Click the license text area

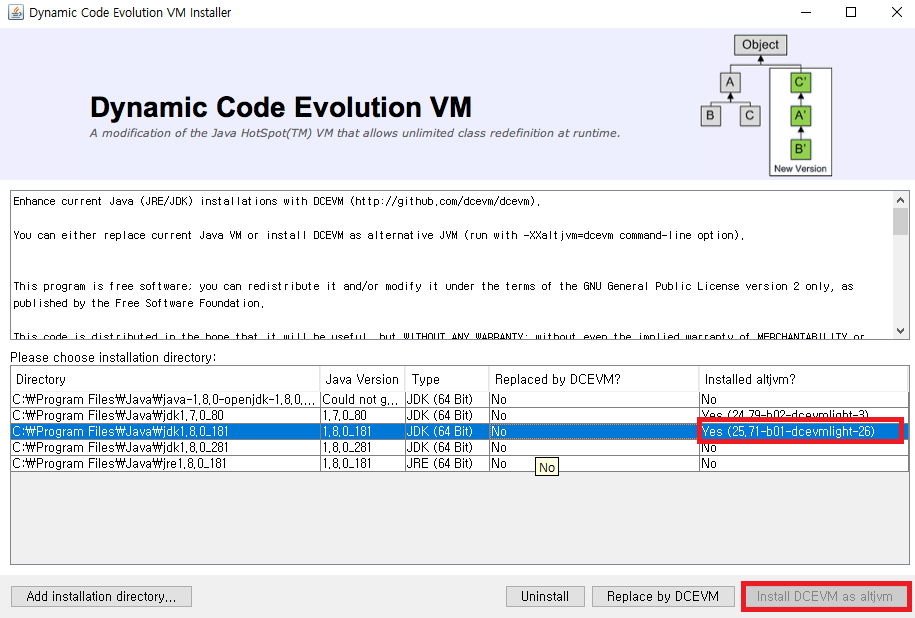click(452, 265)
